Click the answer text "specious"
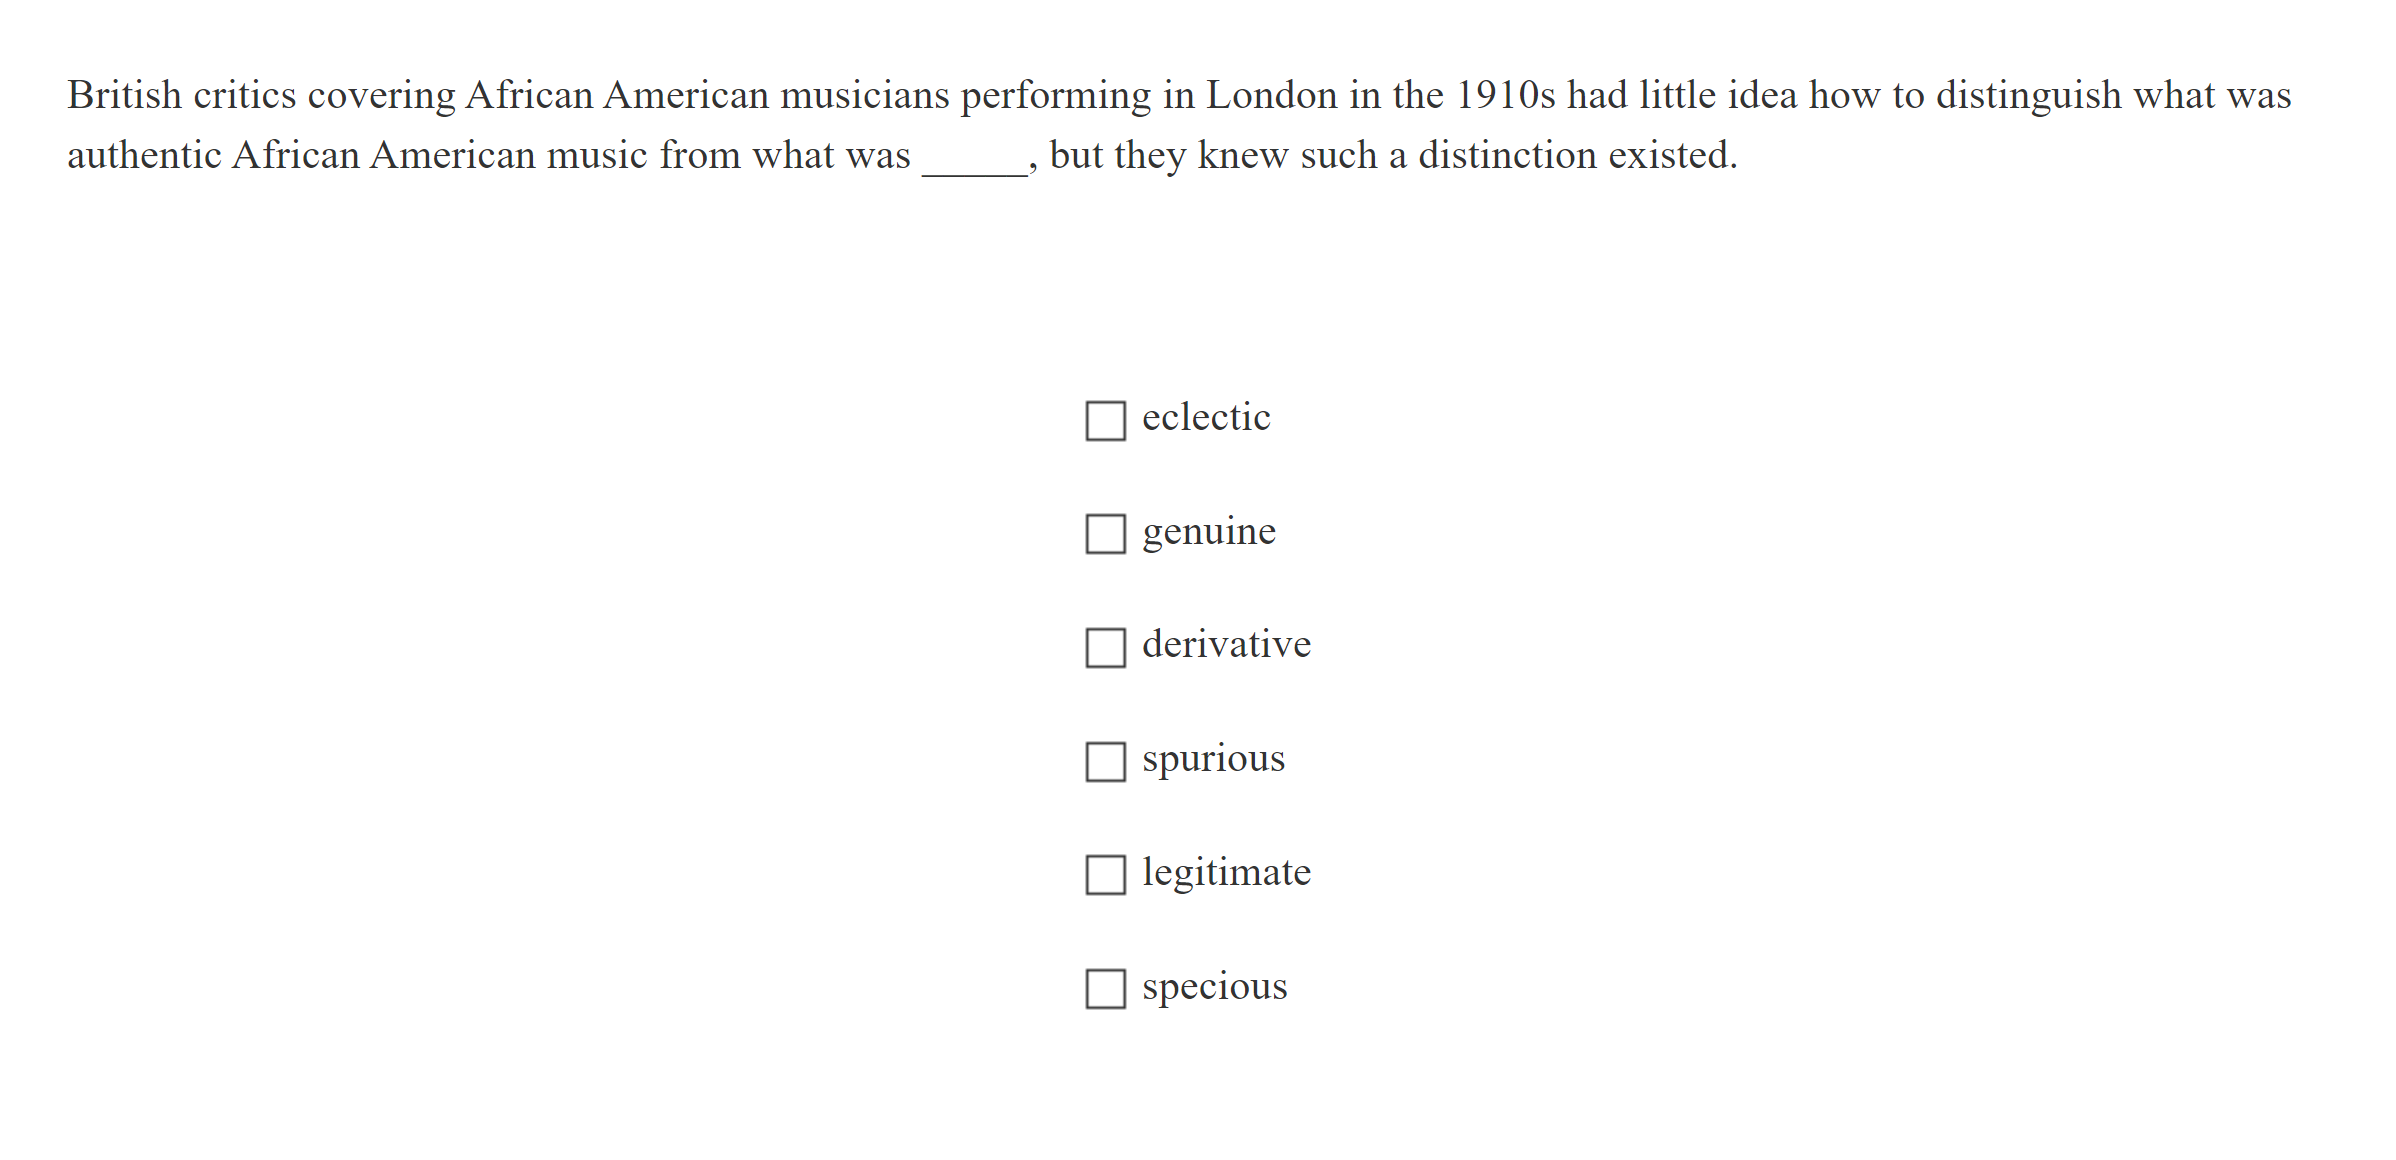This screenshot has width=2396, height=1160. [x=1215, y=986]
